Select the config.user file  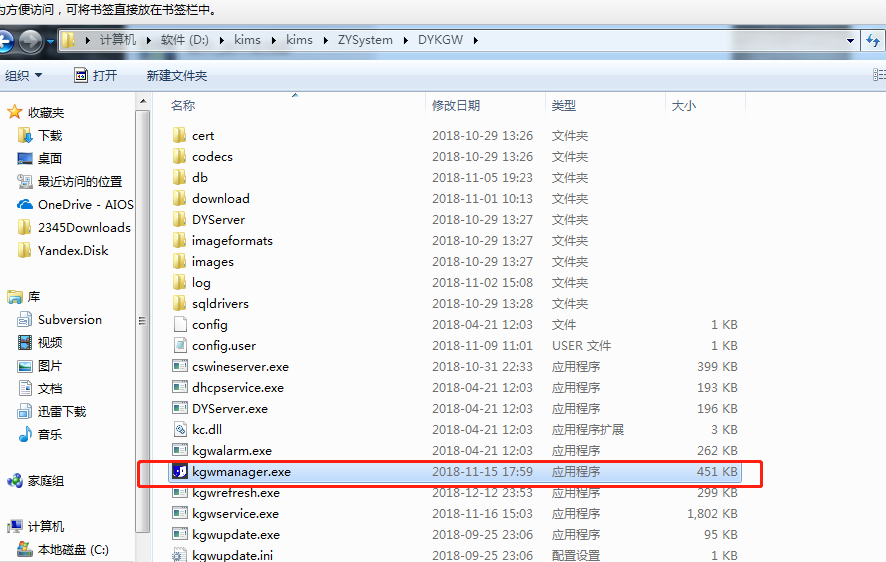click(224, 346)
